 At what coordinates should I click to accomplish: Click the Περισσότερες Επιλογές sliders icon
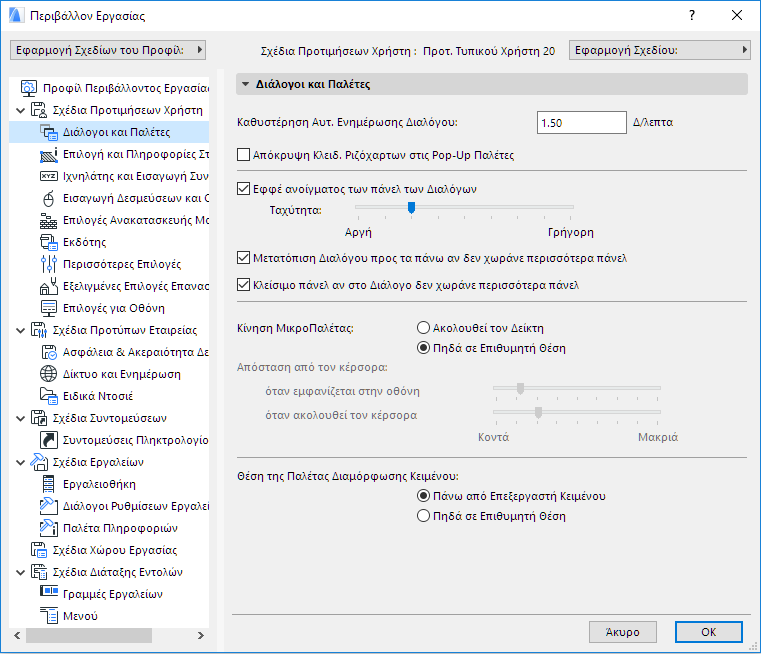pyautogui.click(x=49, y=264)
